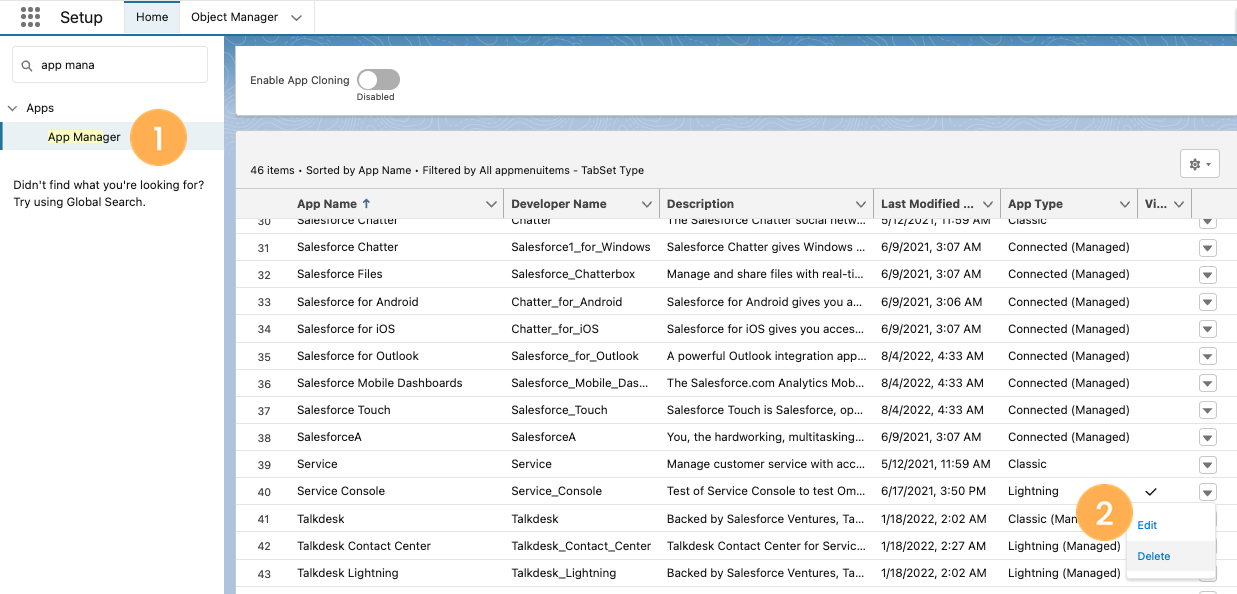This screenshot has width=1237, height=594.
Task: Open App Type column dropdown chevron
Action: [1125, 204]
